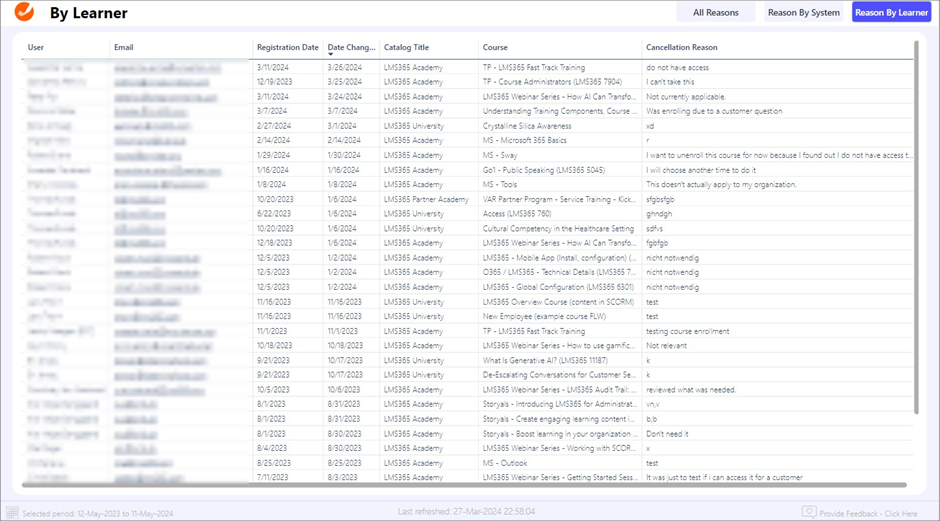
Task: Select the Reason By Learner button
Action: 891,13
